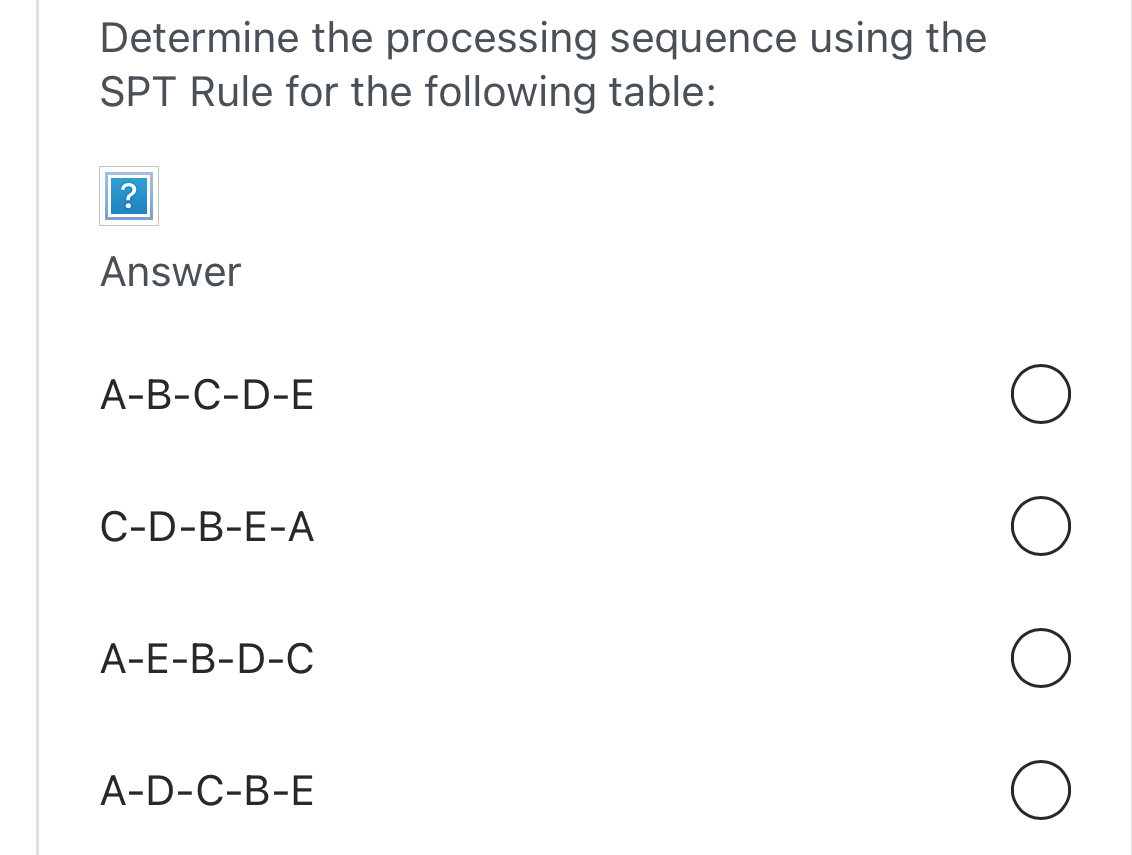Click the missing table image placeholder
Image resolution: width=1132 pixels, height=855 pixels.
pos(128,196)
